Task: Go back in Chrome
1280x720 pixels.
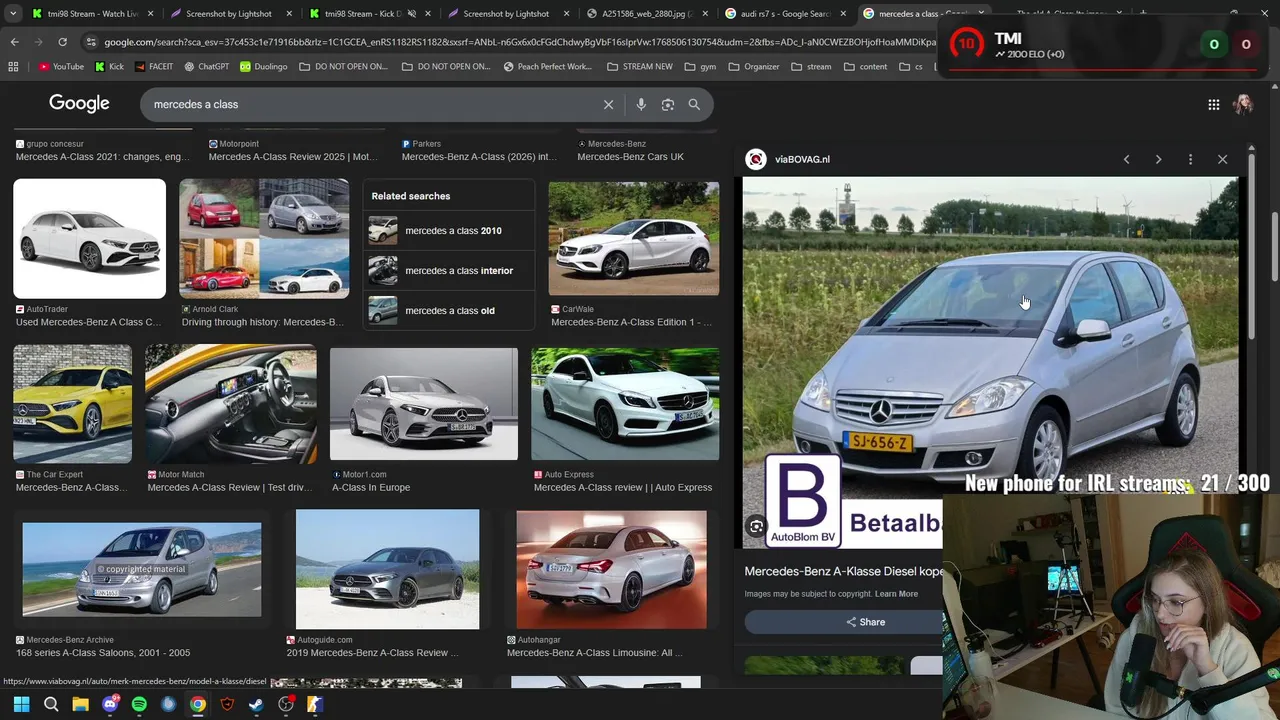Action: 14,42
